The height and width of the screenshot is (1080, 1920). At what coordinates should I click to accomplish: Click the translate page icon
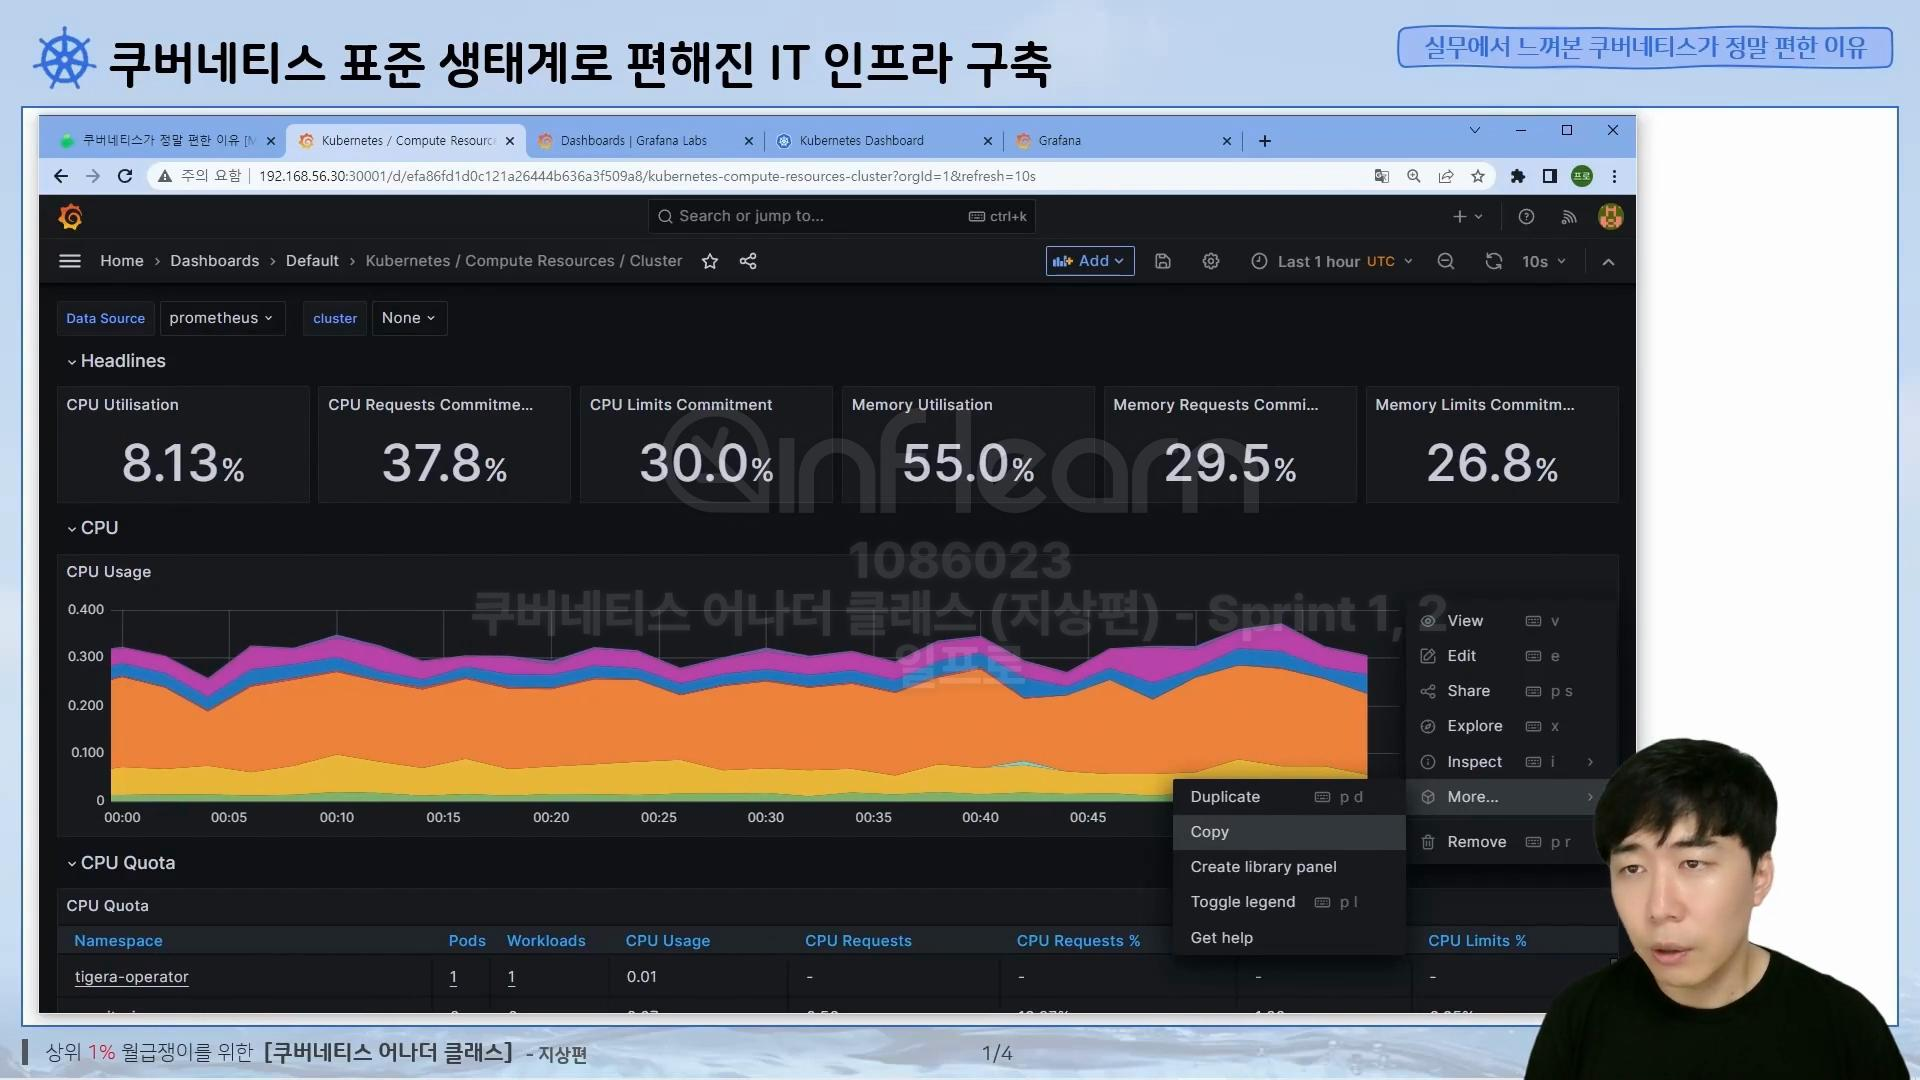pos(1382,176)
